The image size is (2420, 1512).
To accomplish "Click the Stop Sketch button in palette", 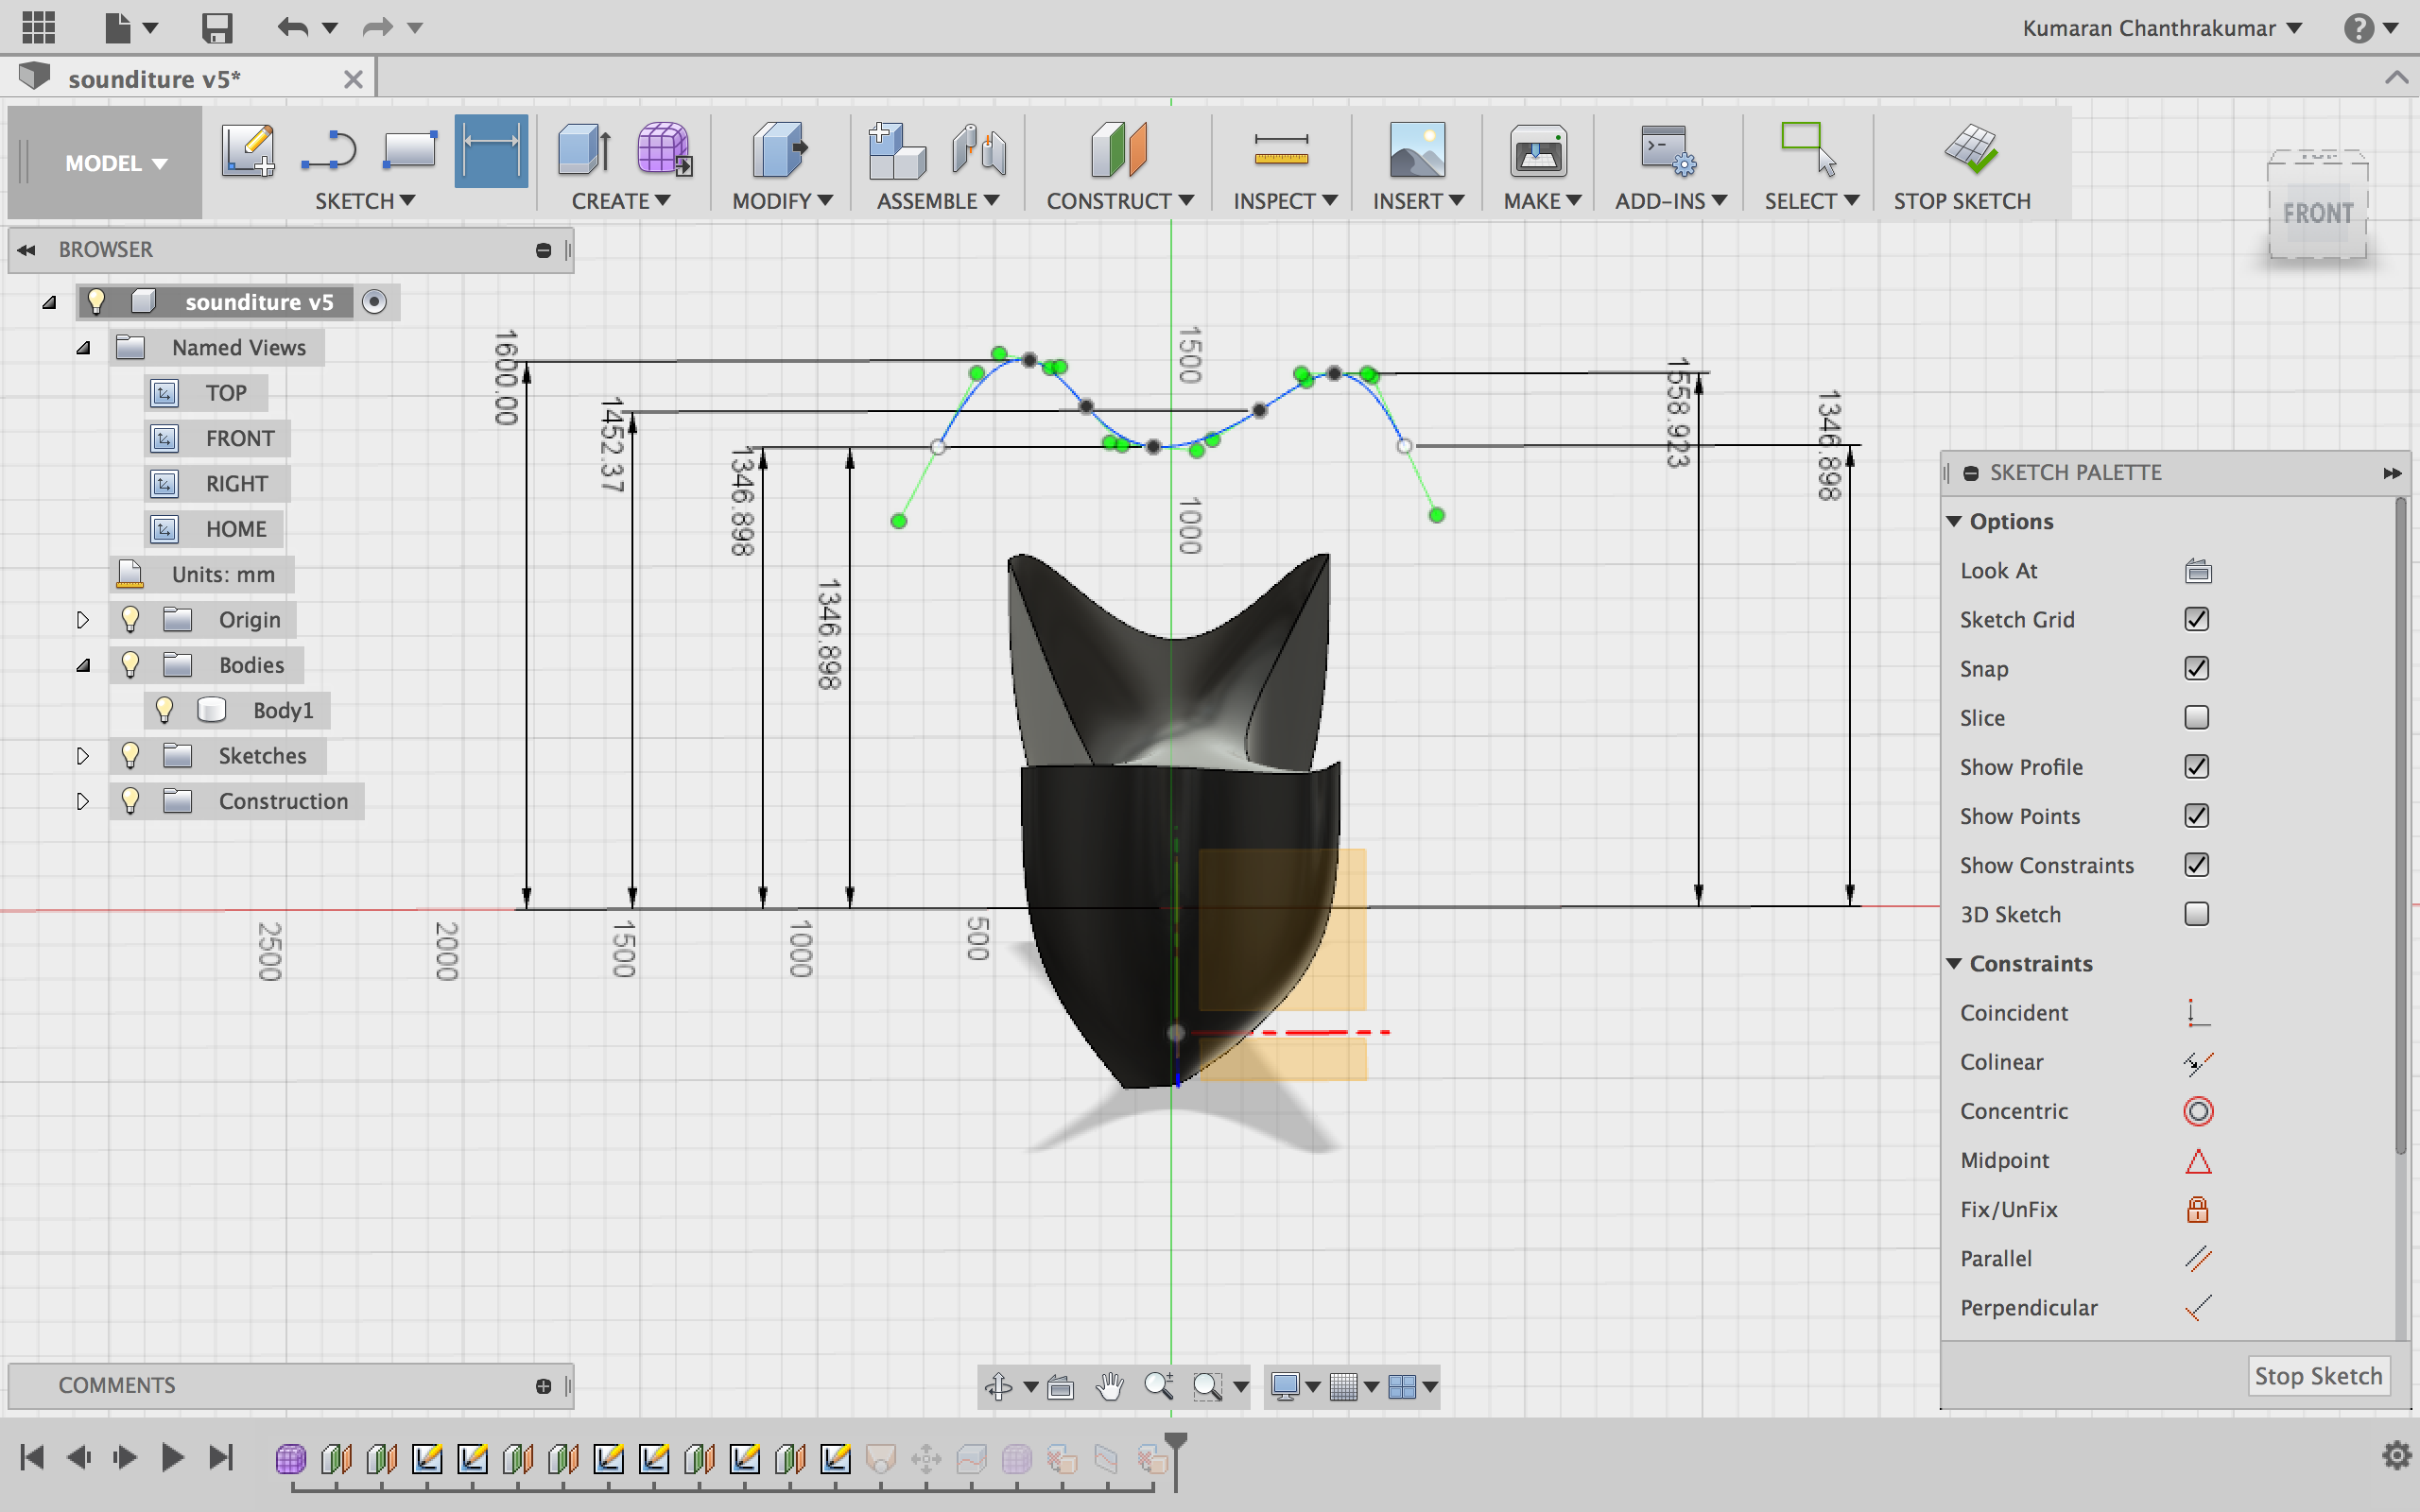I will (2317, 1376).
